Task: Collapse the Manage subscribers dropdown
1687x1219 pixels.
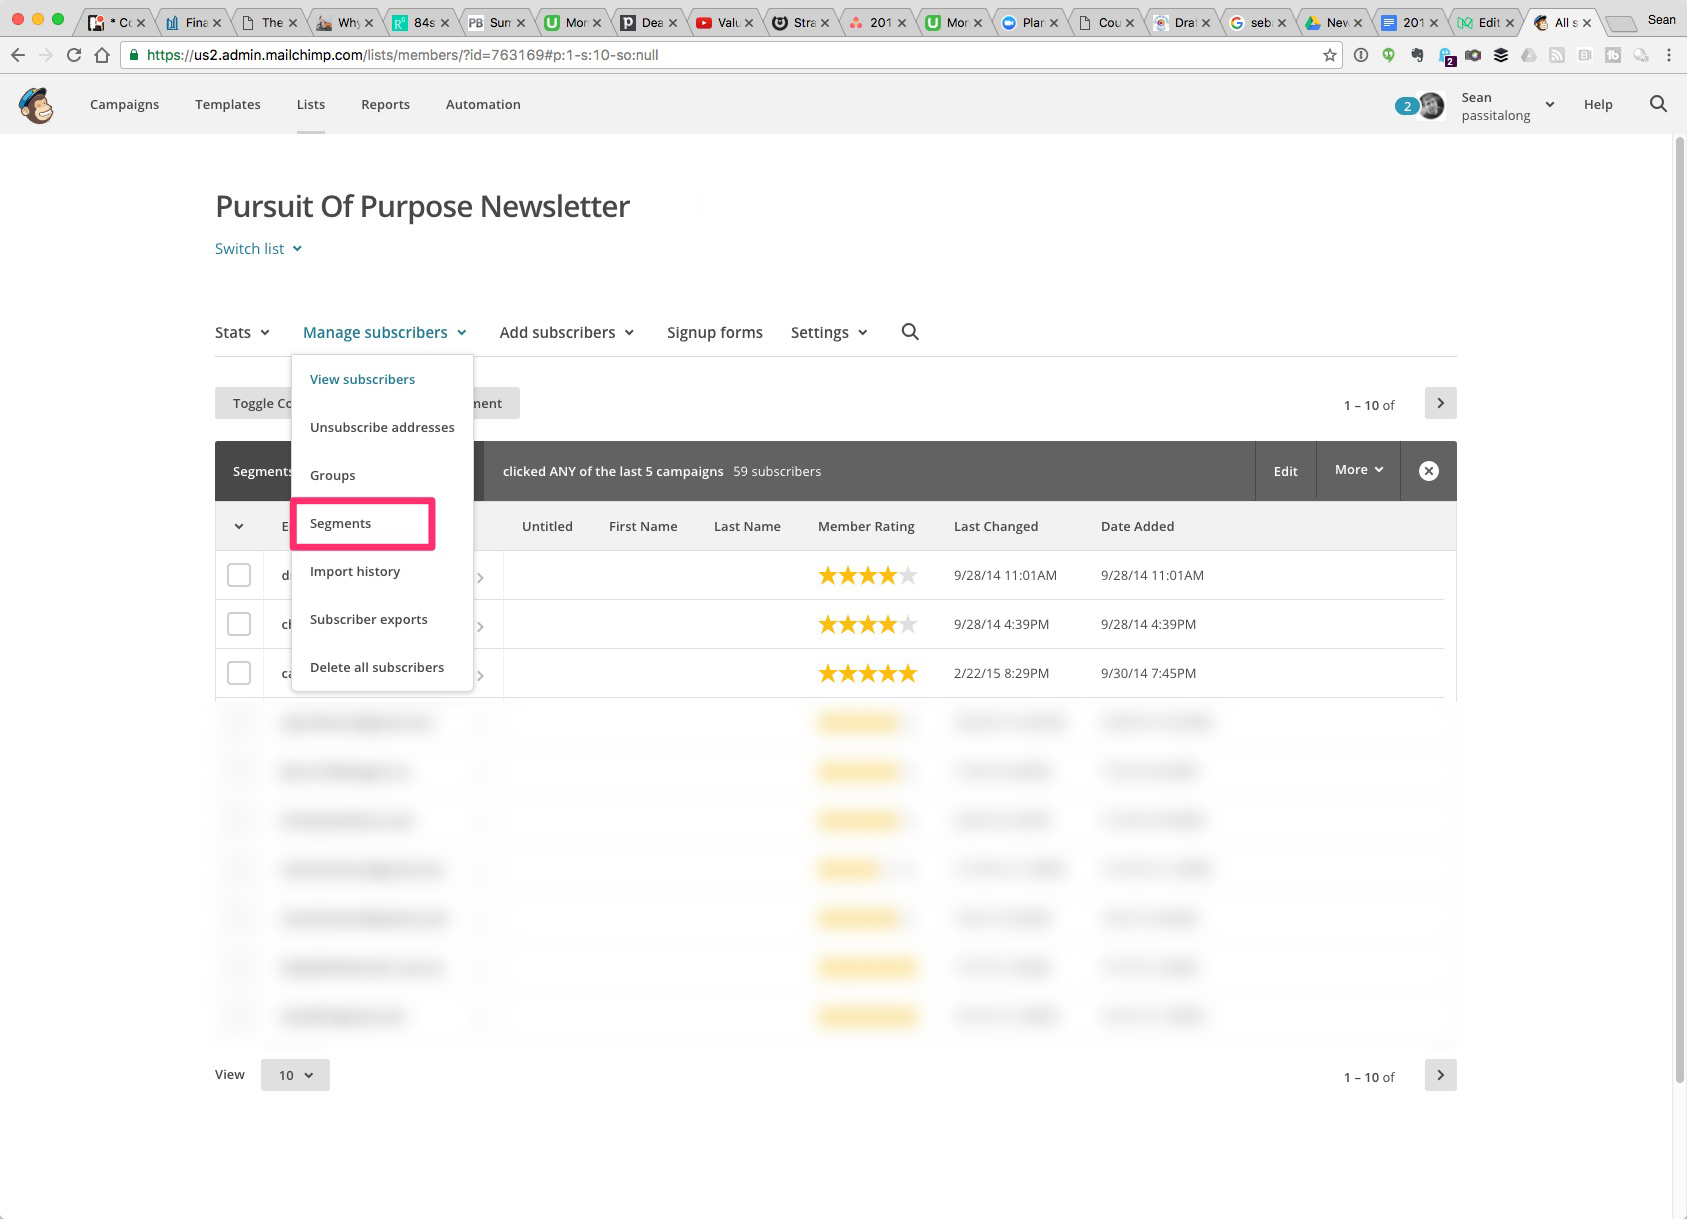Action: (x=385, y=332)
